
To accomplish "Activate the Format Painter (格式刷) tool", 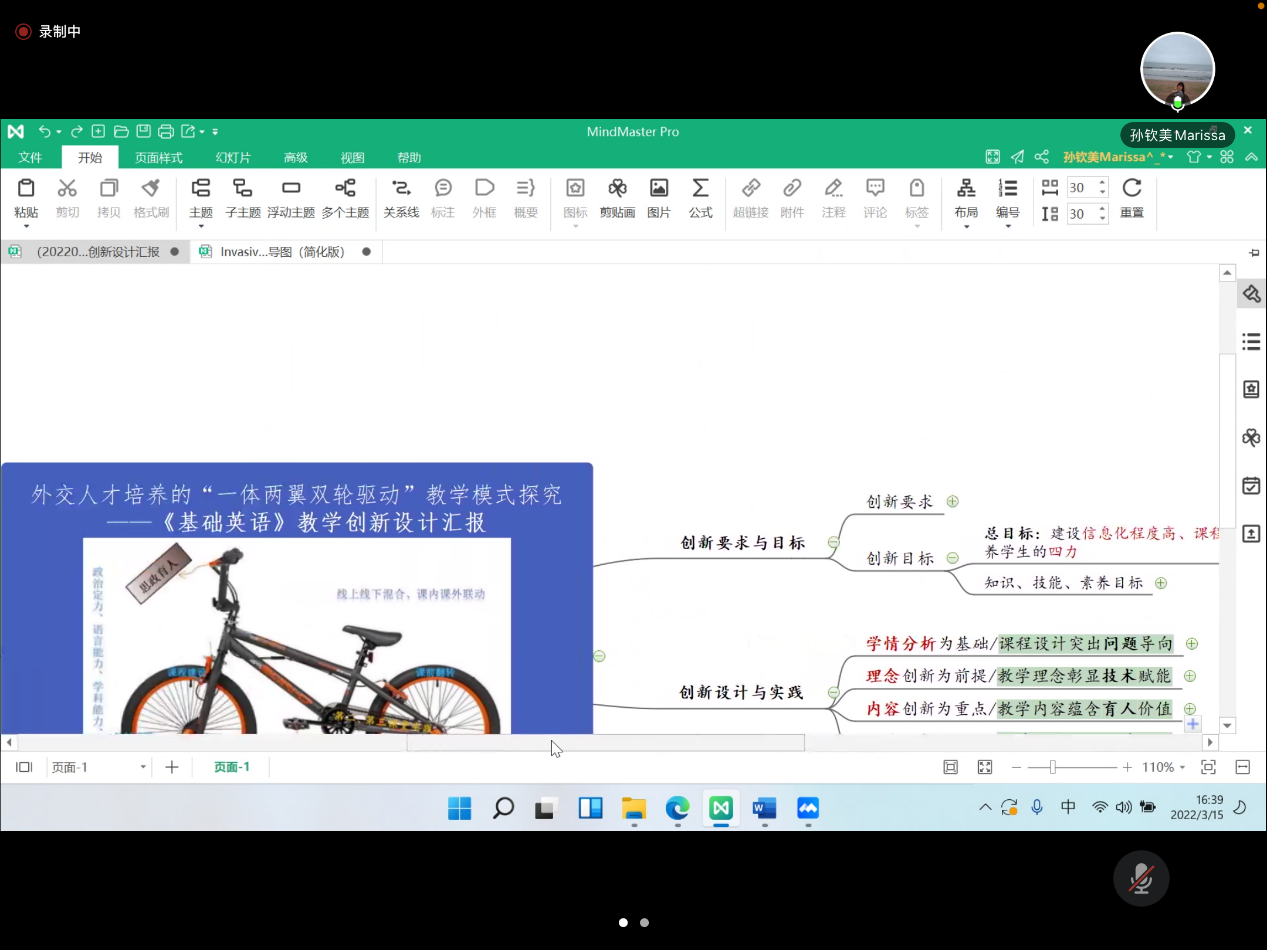I will click(x=151, y=188).
